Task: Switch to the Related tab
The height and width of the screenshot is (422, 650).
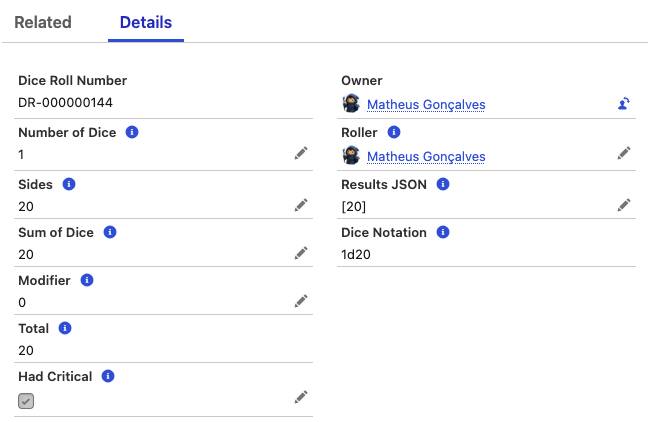Action: [43, 22]
